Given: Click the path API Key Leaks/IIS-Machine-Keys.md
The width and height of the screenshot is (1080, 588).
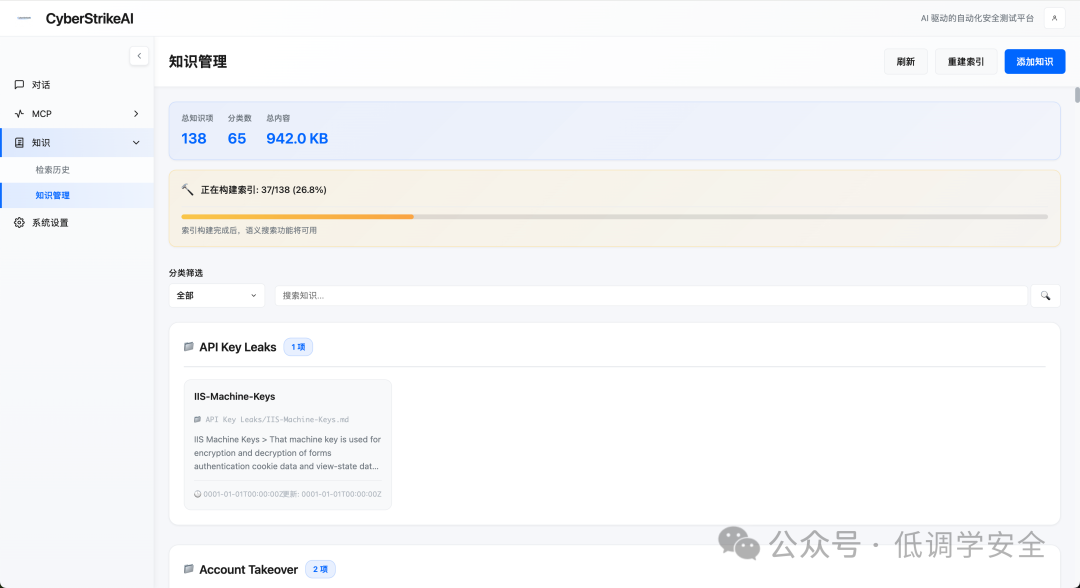Looking at the screenshot, I should coord(277,419).
